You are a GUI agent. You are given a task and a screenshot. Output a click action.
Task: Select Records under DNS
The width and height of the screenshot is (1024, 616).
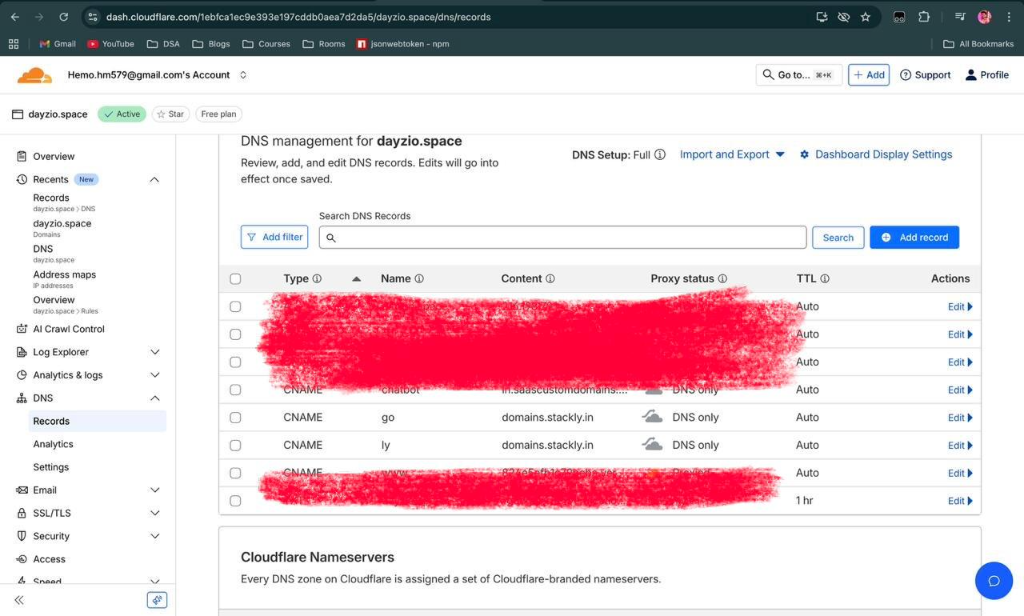[x=97, y=421]
